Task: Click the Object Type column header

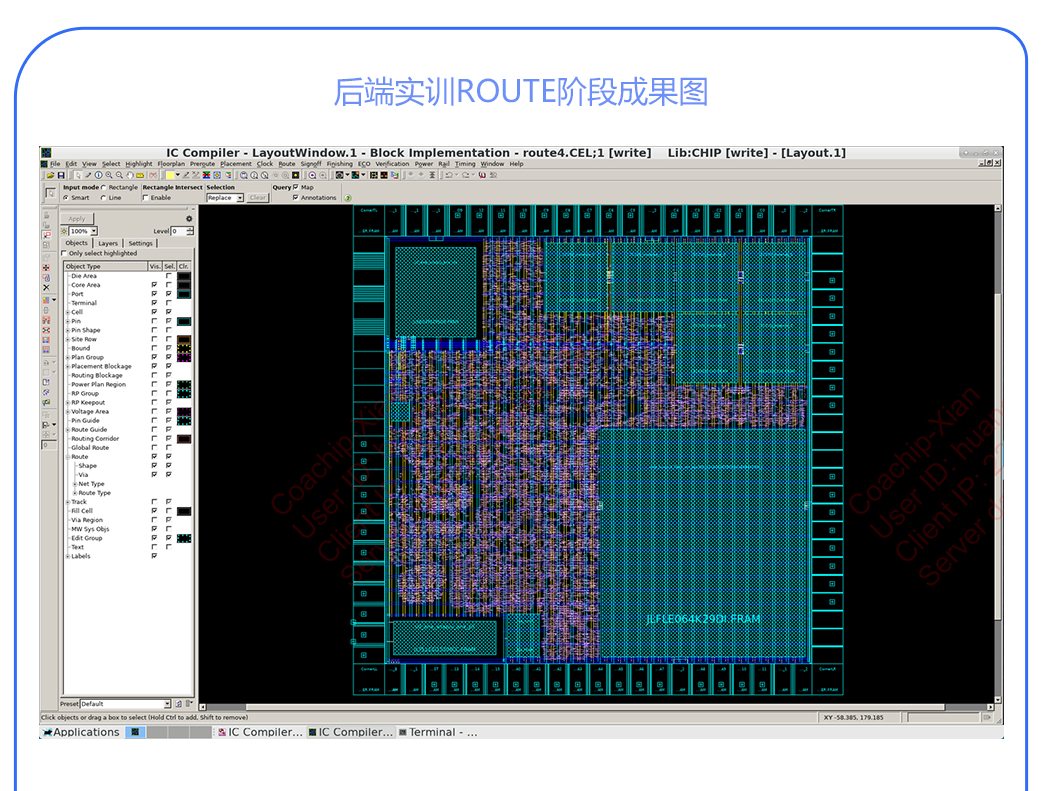Action: click(106, 266)
